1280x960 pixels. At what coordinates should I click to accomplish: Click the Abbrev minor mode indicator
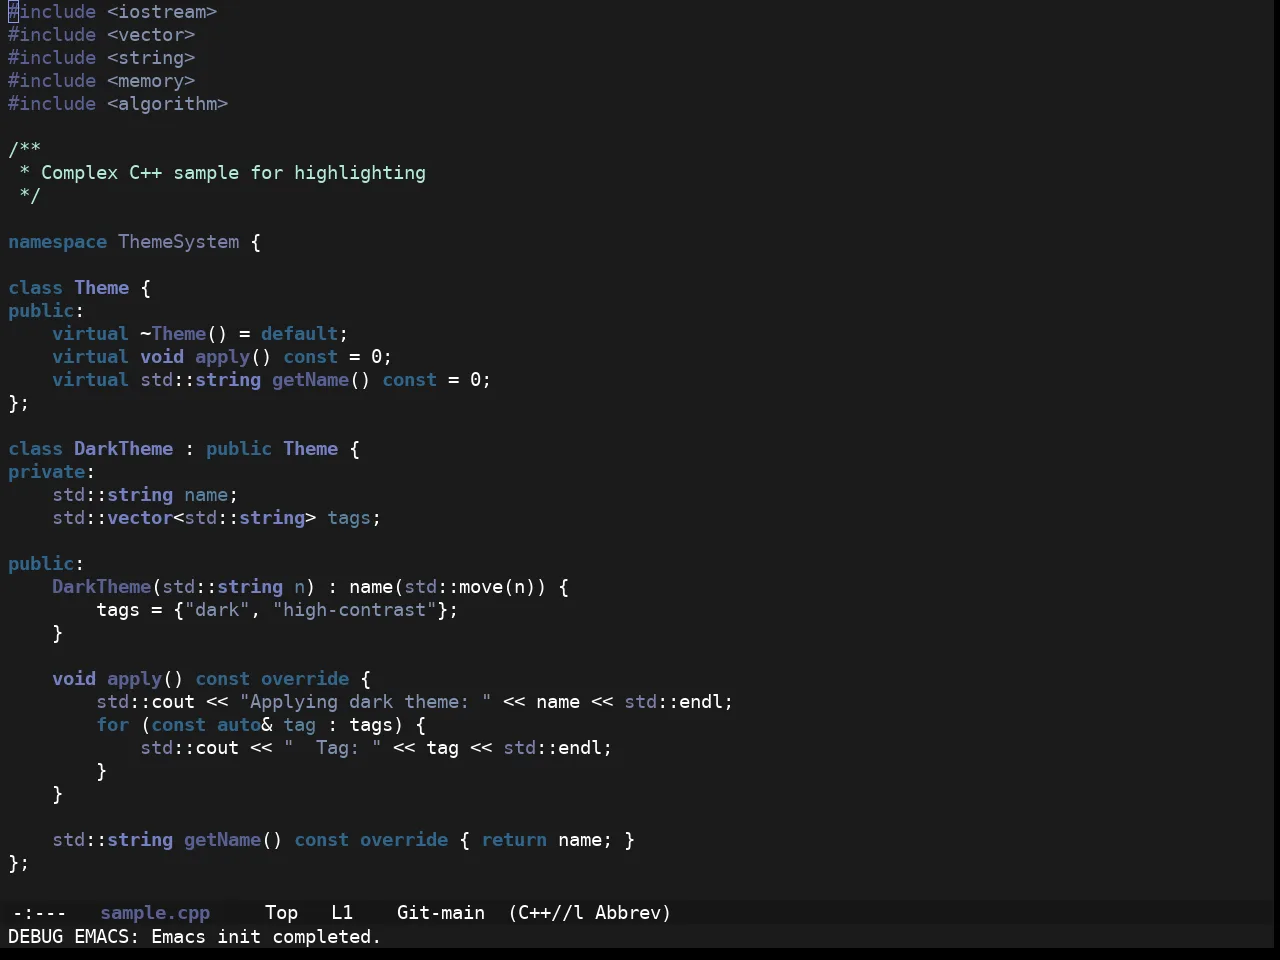click(633, 913)
